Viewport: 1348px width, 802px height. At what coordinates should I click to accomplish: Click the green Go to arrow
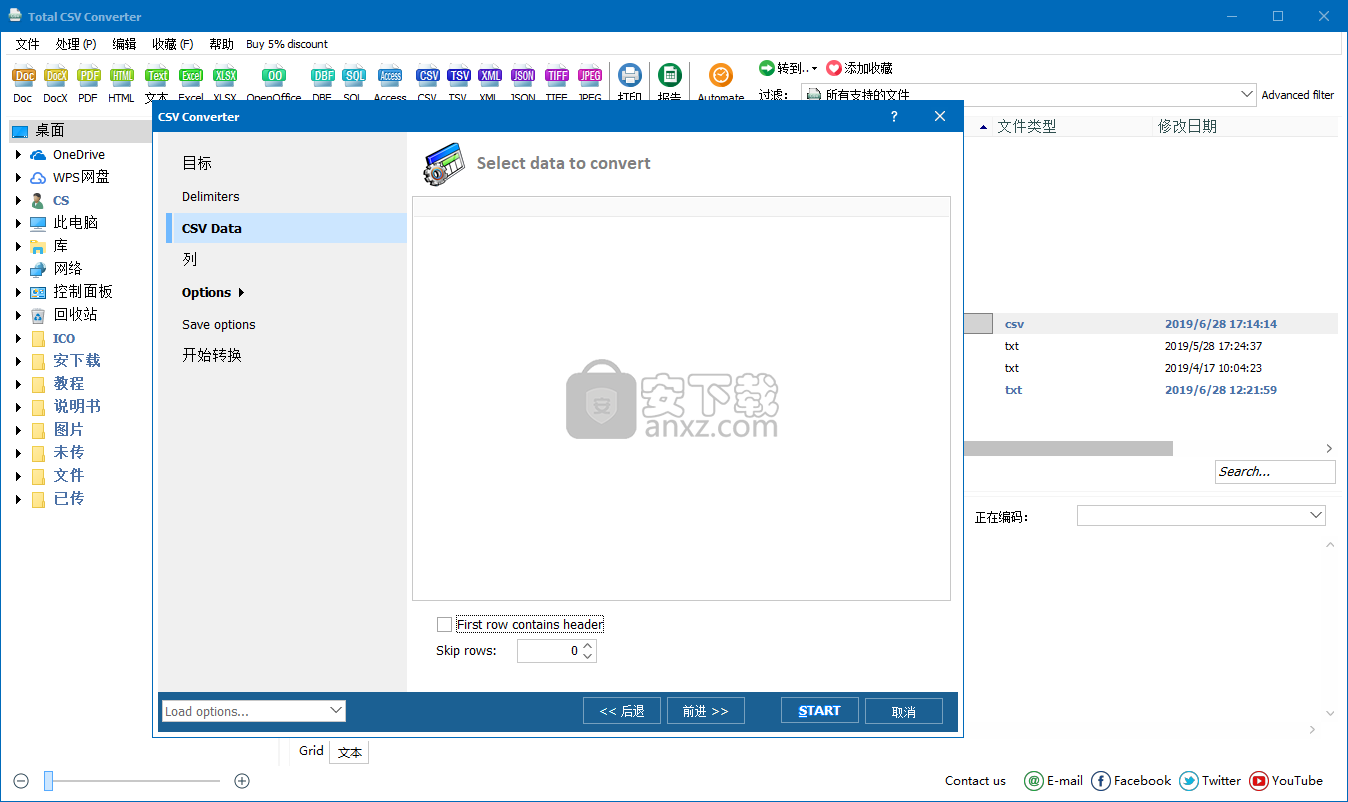point(767,68)
